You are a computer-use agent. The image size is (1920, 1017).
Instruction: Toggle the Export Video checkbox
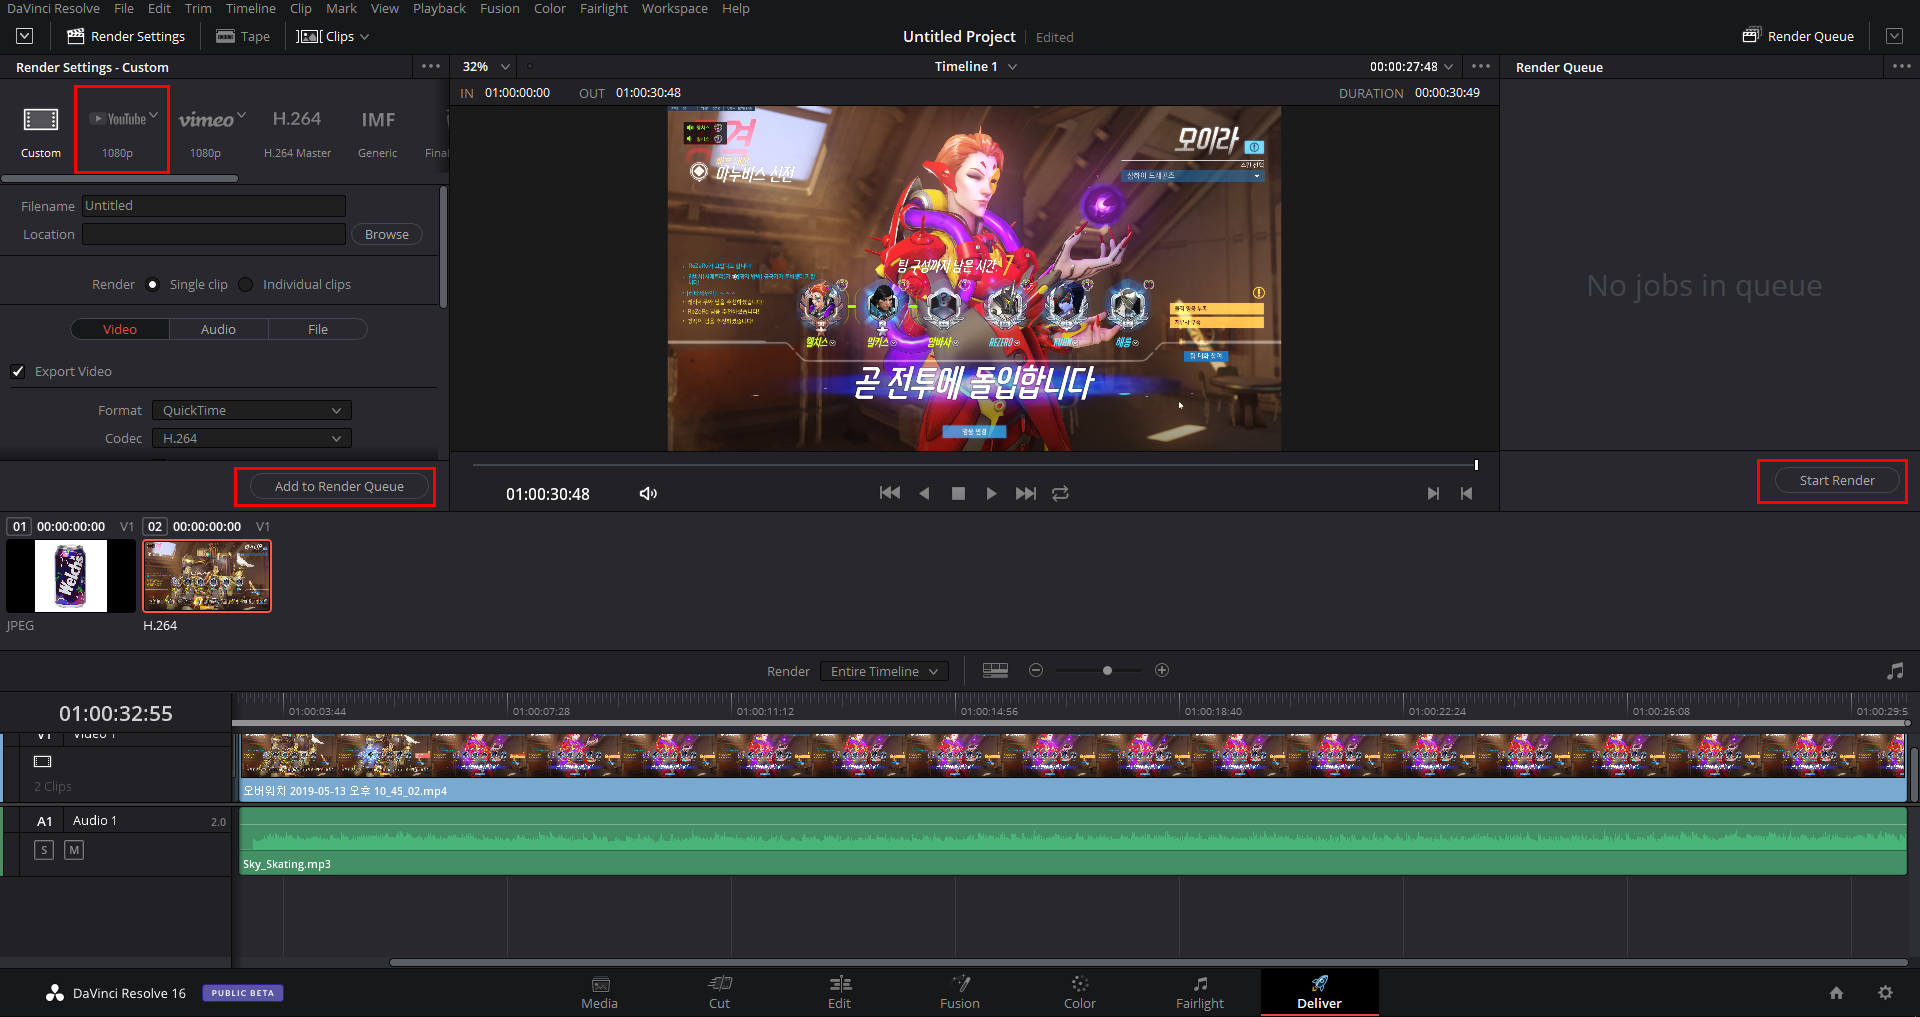pos(18,371)
